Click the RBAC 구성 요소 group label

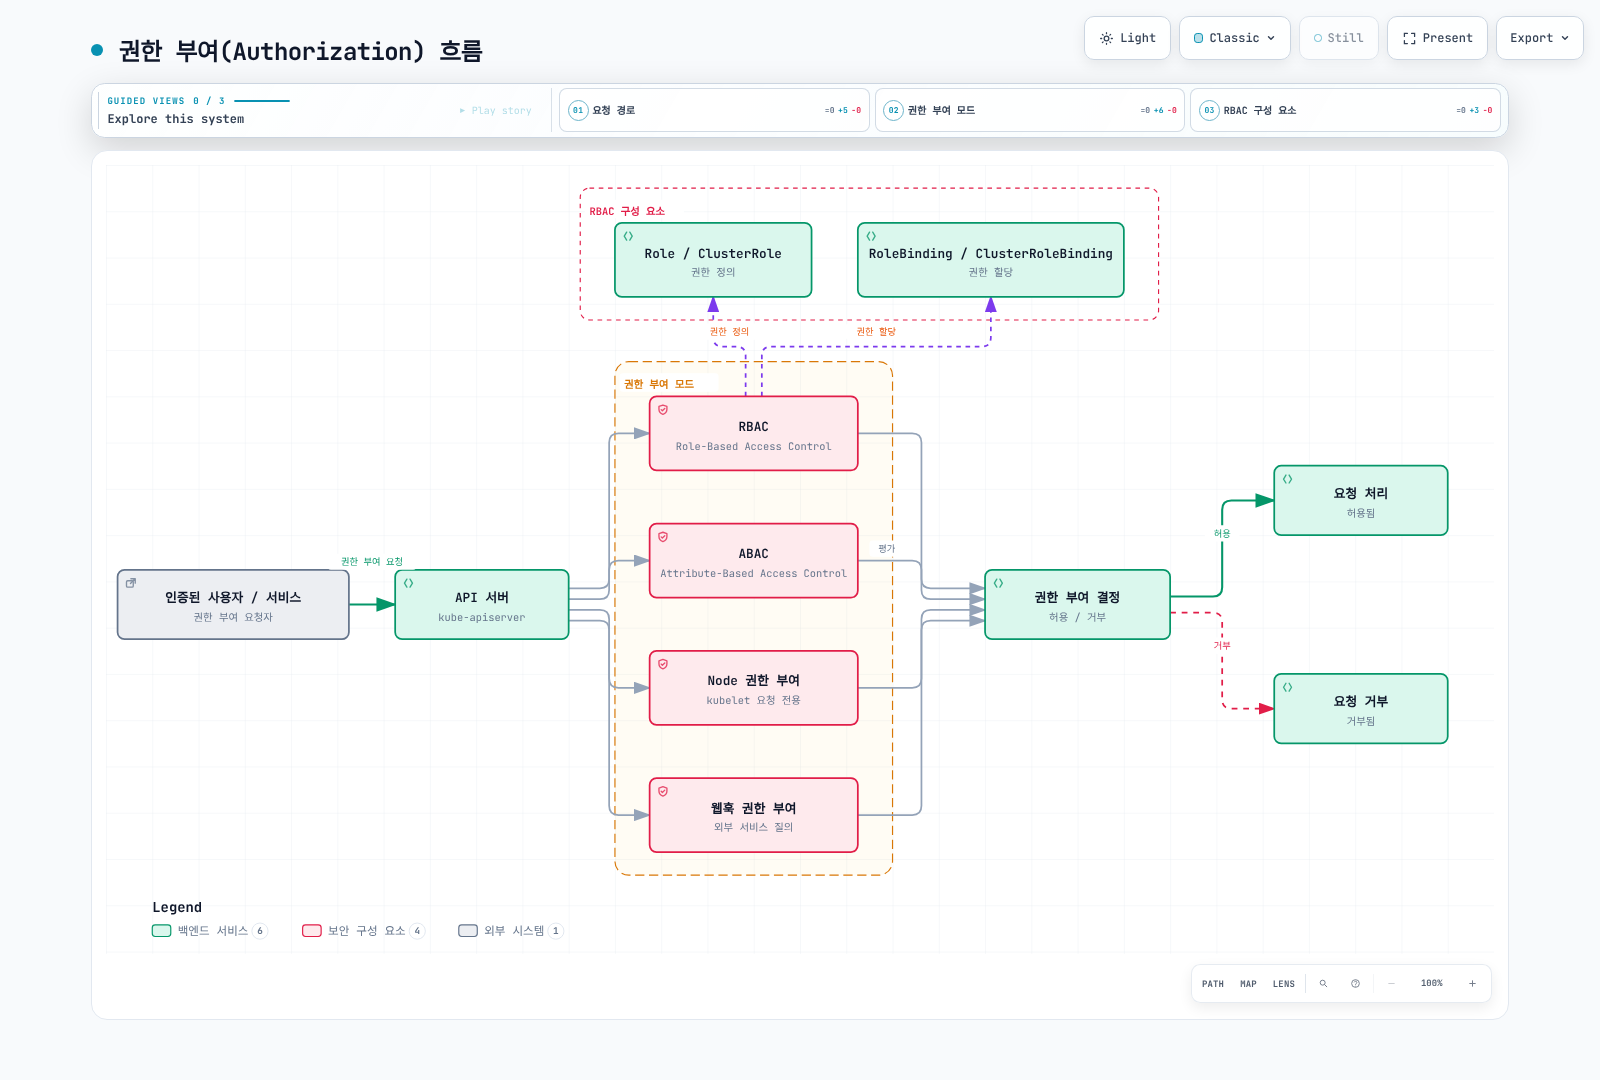pyautogui.click(x=627, y=212)
